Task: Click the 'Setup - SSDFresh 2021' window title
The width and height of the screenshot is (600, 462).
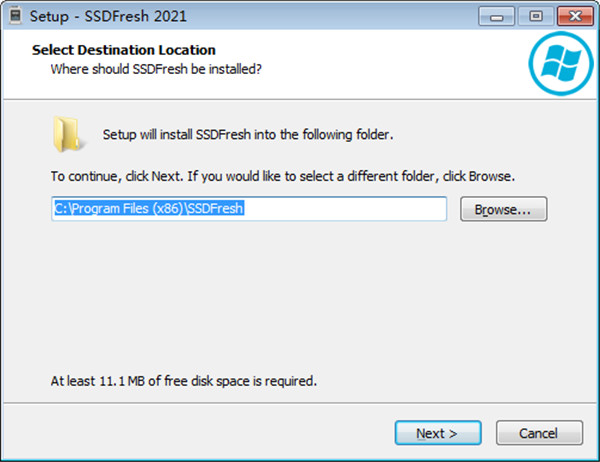Action: (x=107, y=17)
